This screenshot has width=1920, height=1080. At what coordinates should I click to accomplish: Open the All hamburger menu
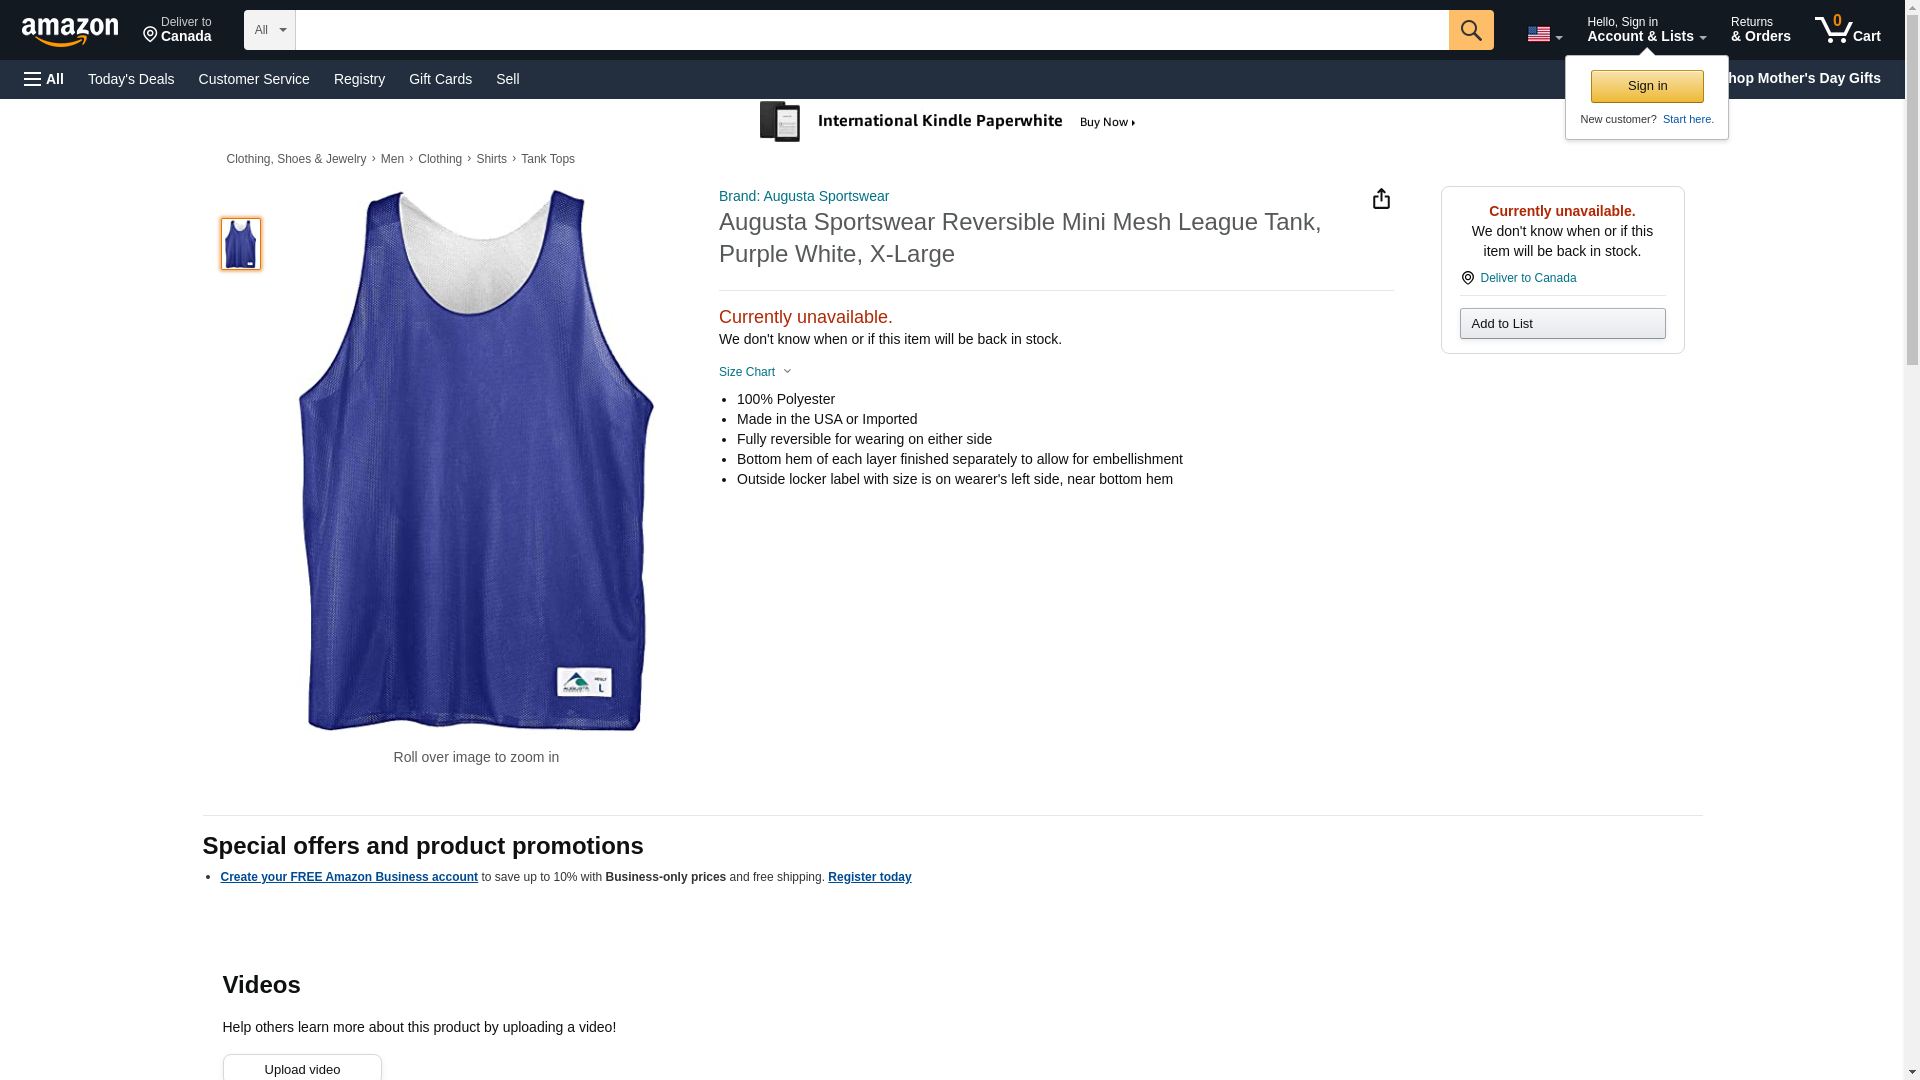pos(44,79)
